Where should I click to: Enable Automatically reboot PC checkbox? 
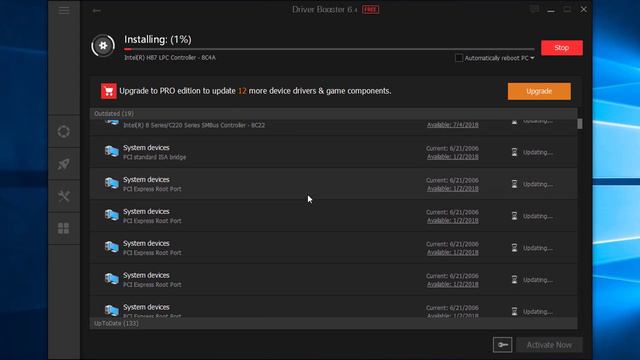pos(459,58)
